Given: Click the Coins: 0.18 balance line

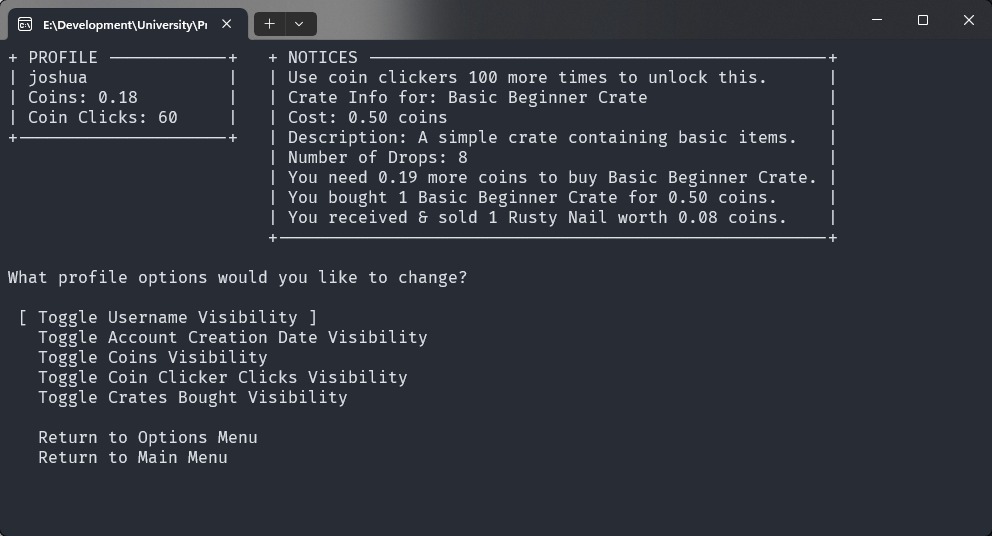Looking at the screenshot, I should pos(82,97).
